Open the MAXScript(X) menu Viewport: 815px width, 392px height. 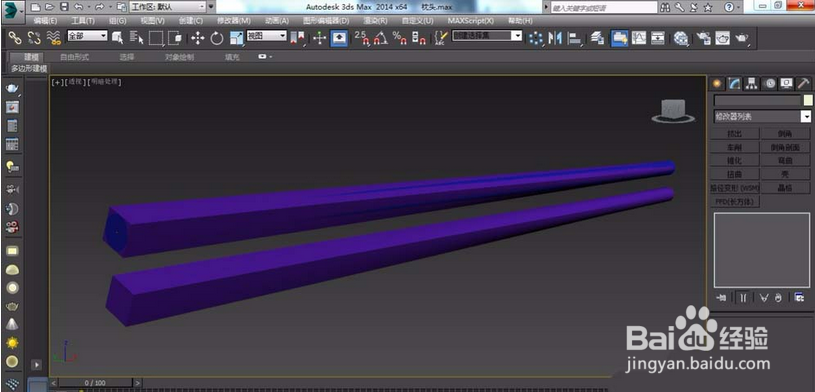coord(470,21)
